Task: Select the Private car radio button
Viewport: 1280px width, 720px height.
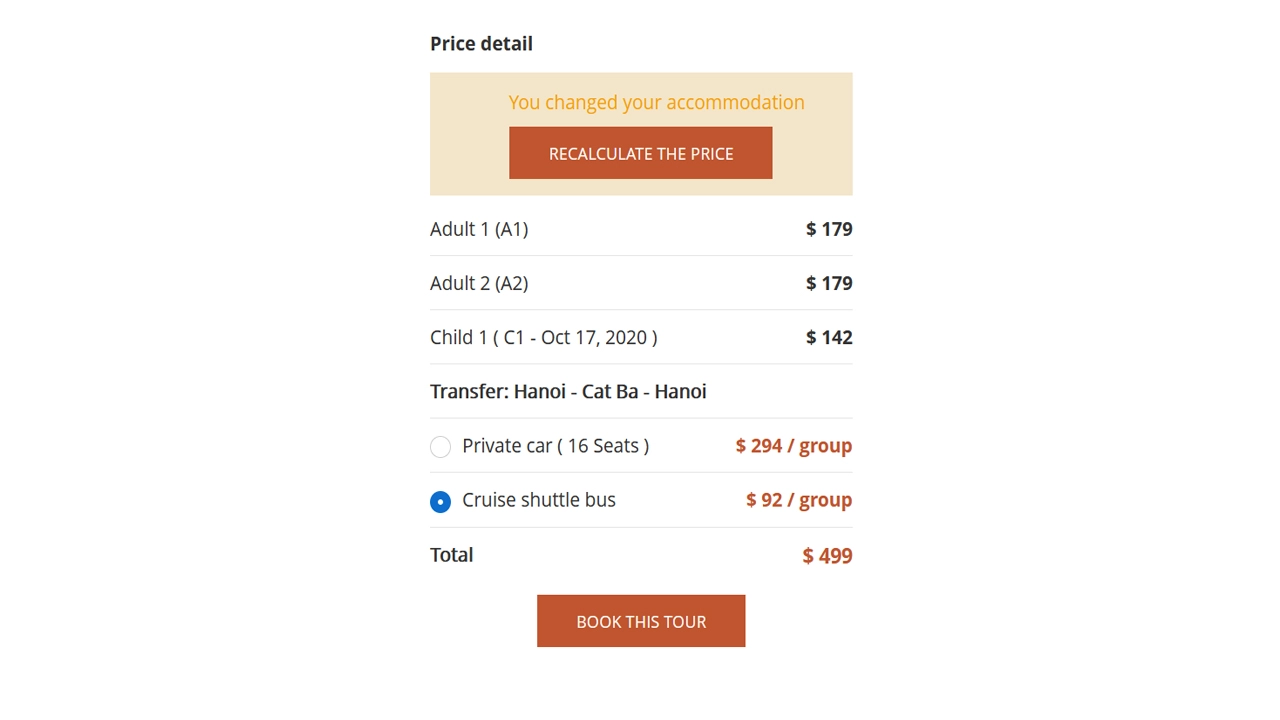Action: [440, 447]
